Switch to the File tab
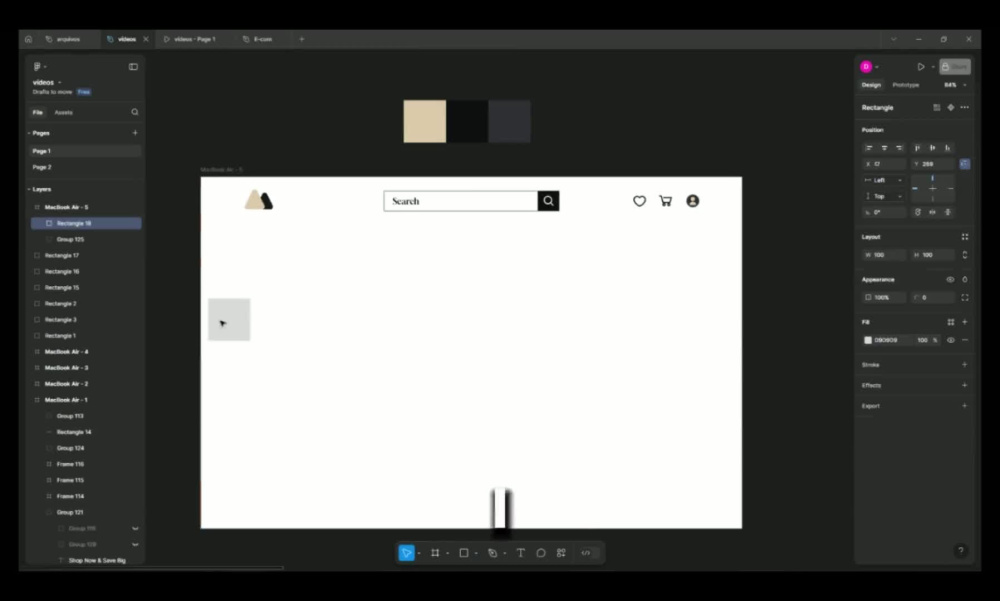Screen dimensions: 1000x601 pos(38,112)
